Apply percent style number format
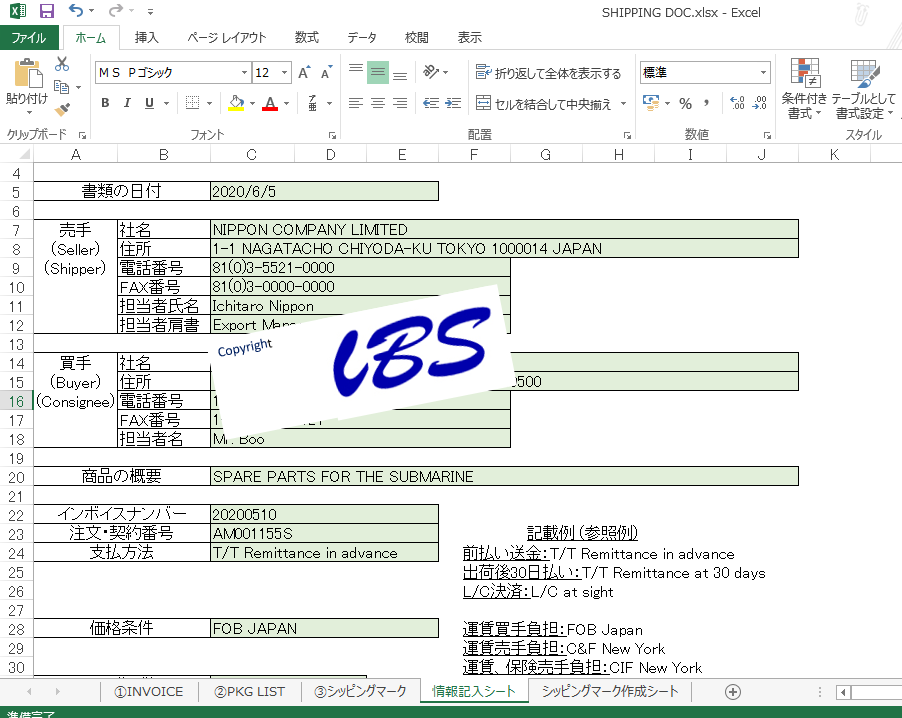The width and height of the screenshot is (902, 718). (685, 104)
